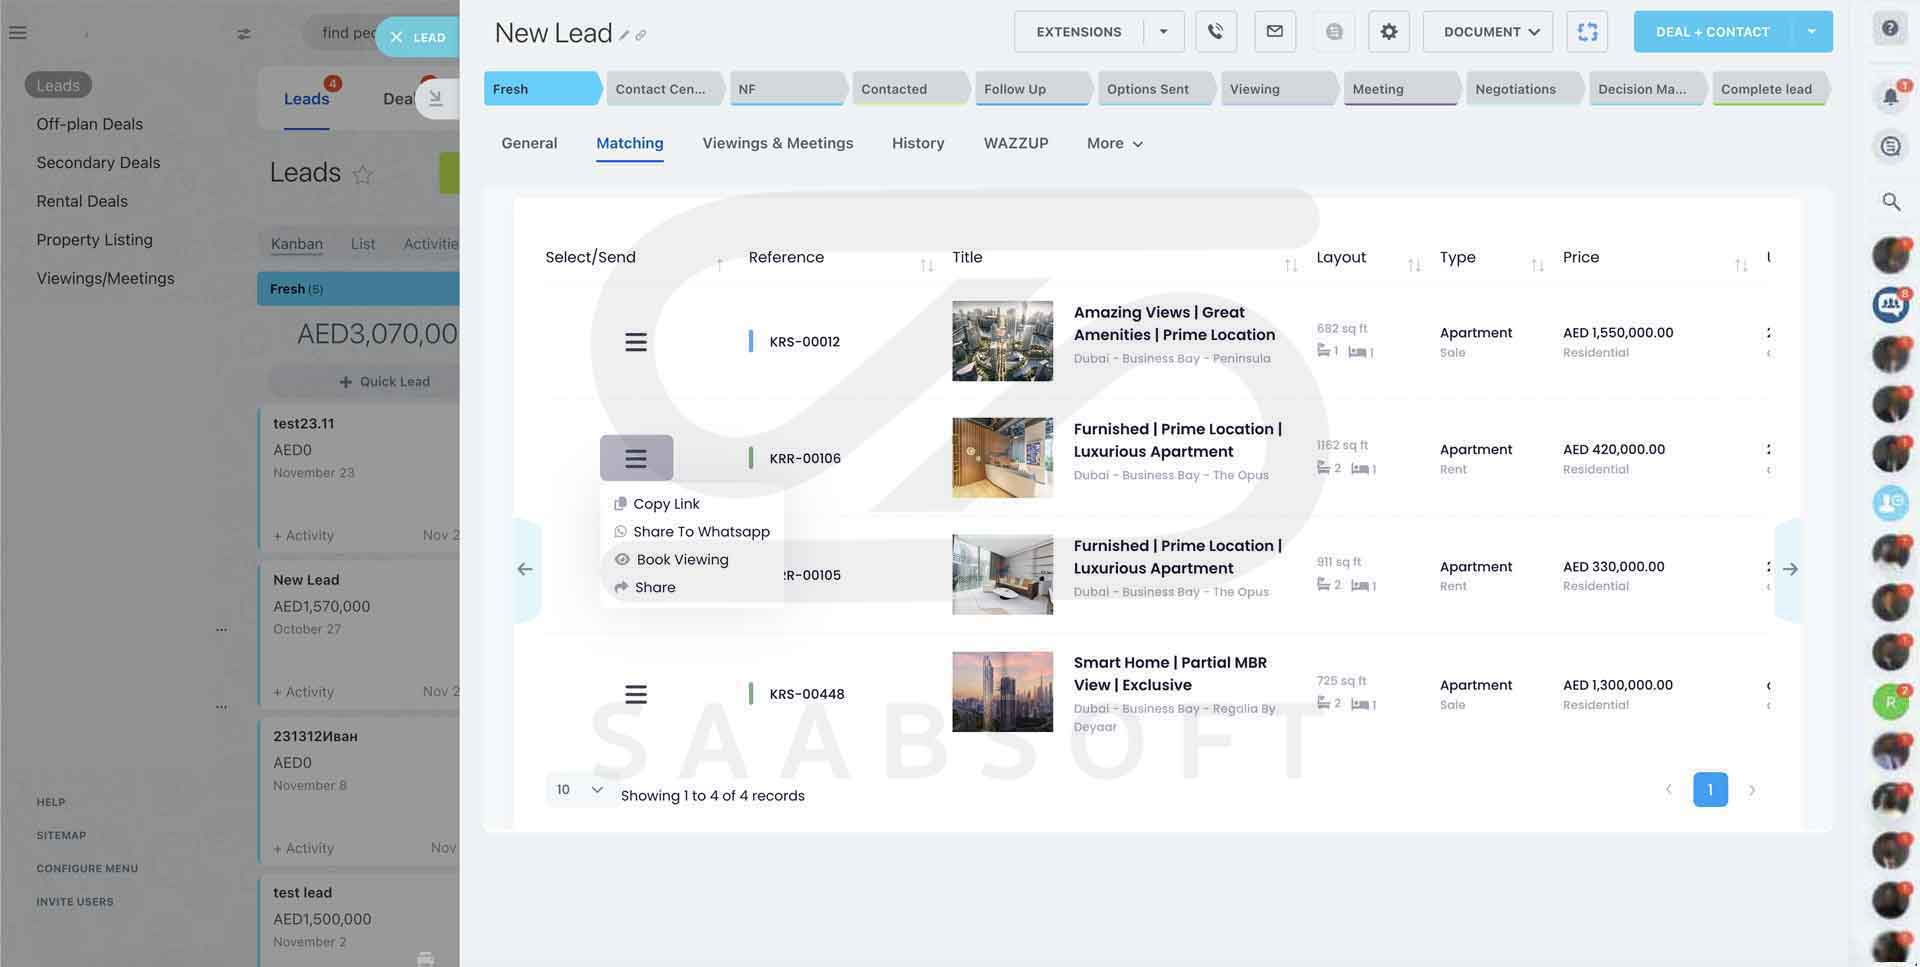Click the minimize slider arrow button
1920x967 pixels.
pos(435,98)
